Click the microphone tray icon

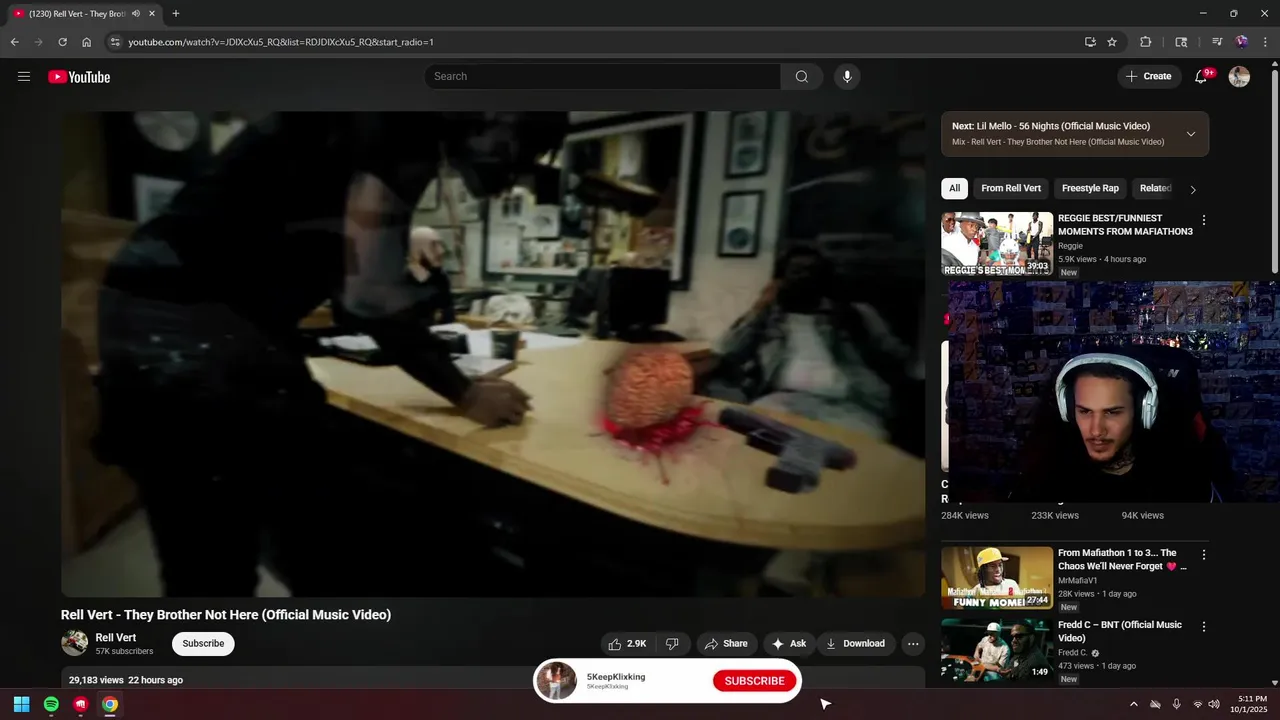pos(1176,704)
